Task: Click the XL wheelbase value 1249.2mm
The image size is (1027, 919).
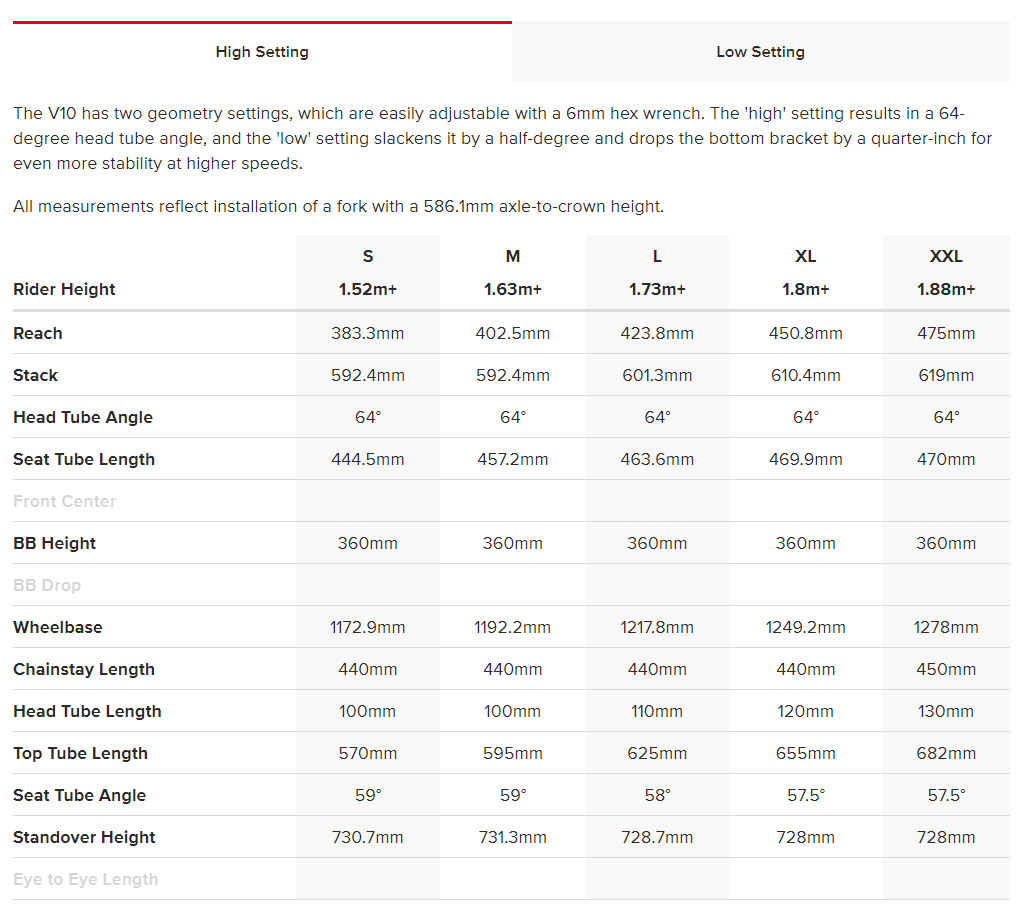Action: (805, 627)
